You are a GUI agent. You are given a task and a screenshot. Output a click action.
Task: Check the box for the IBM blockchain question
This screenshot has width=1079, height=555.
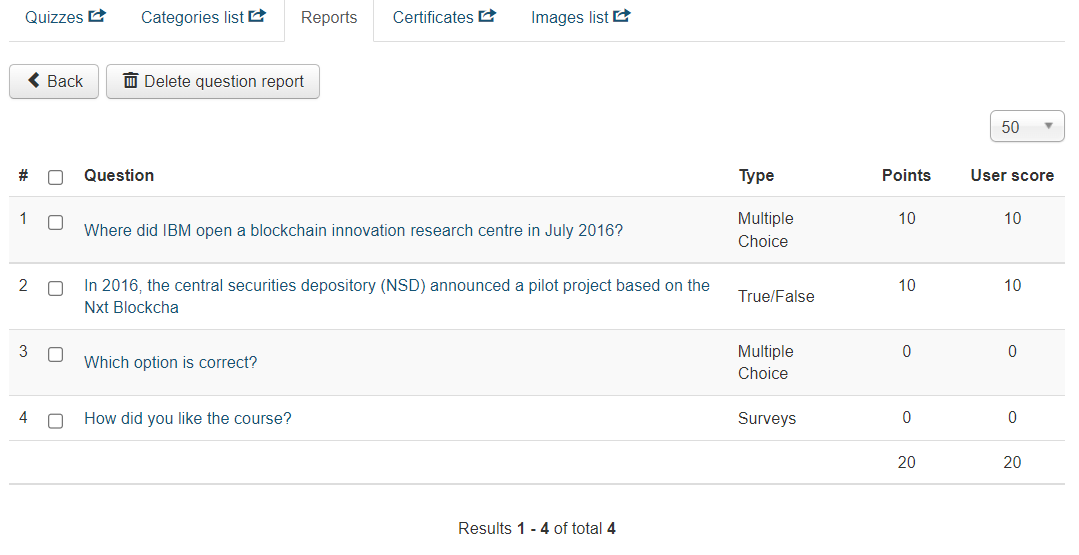click(x=56, y=223)
